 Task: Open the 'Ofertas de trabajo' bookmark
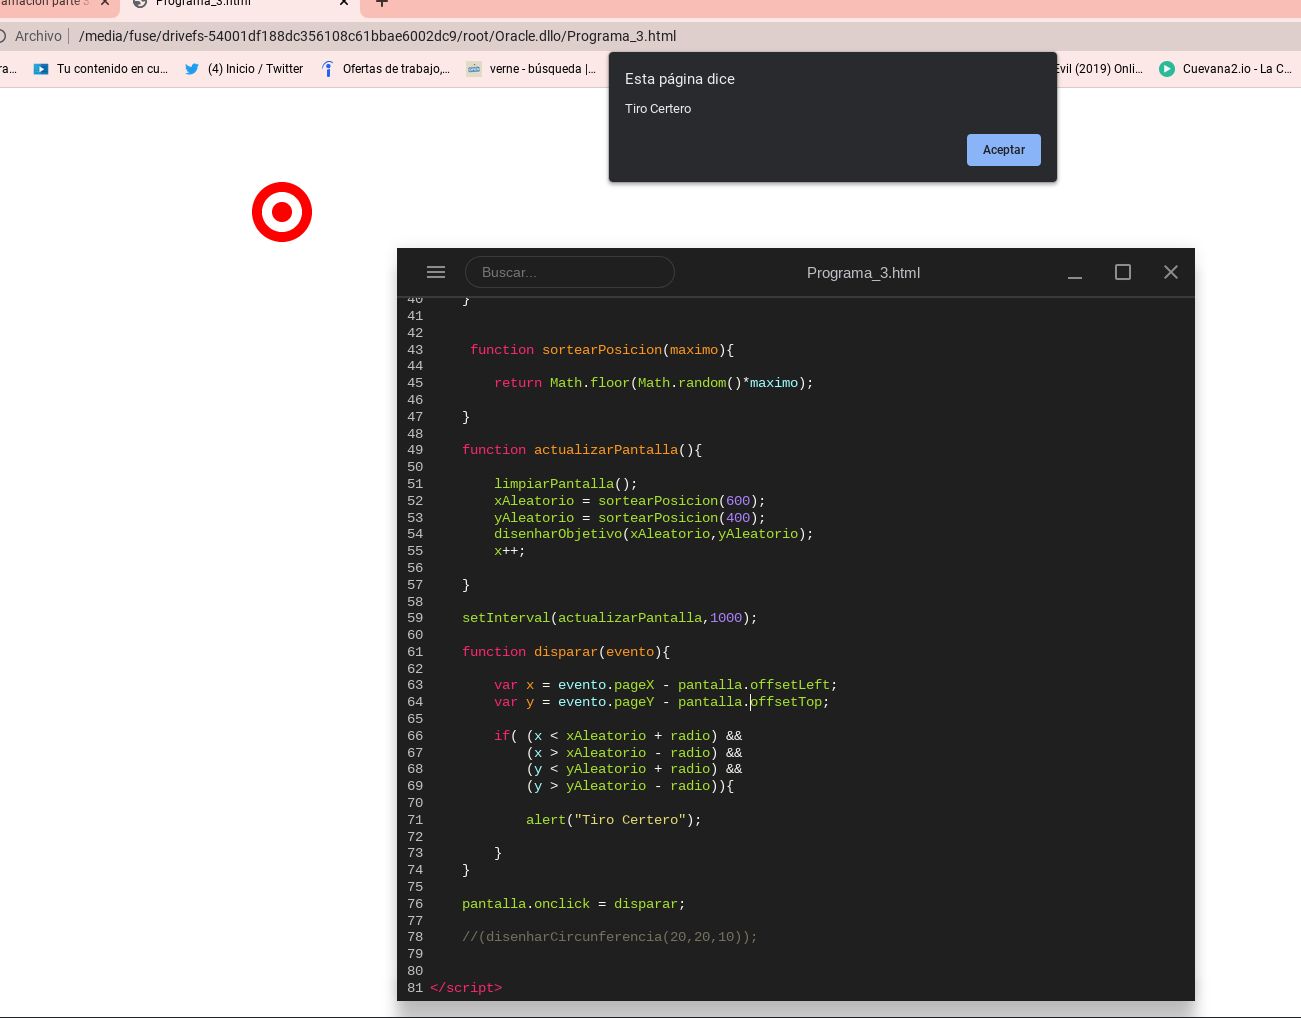pyautogui.click(x=385, y=69)
